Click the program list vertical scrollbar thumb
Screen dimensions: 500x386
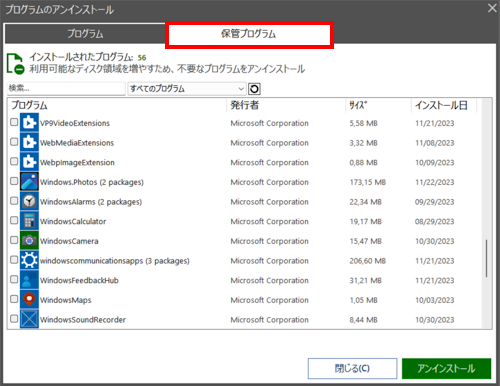[x=486, y=258]
